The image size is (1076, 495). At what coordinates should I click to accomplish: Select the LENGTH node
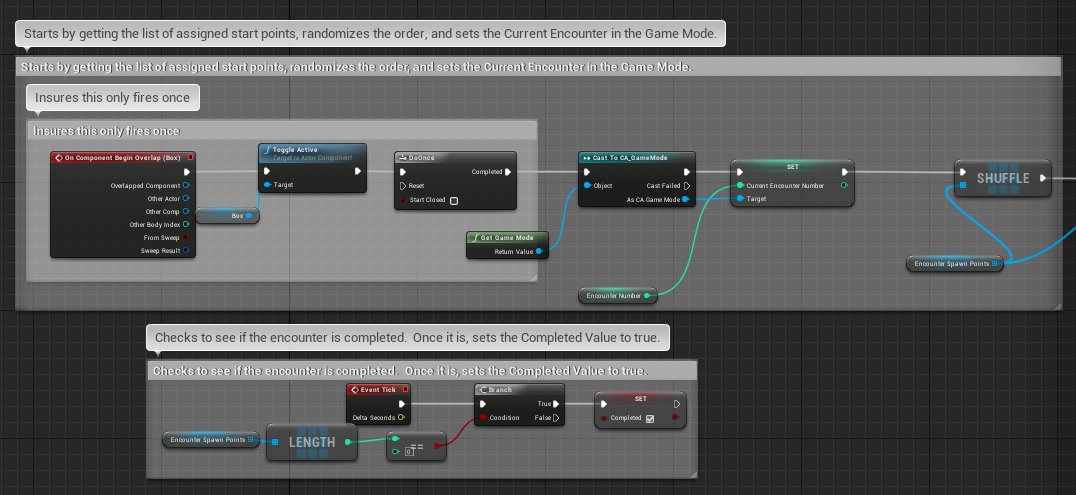point(312,442)
